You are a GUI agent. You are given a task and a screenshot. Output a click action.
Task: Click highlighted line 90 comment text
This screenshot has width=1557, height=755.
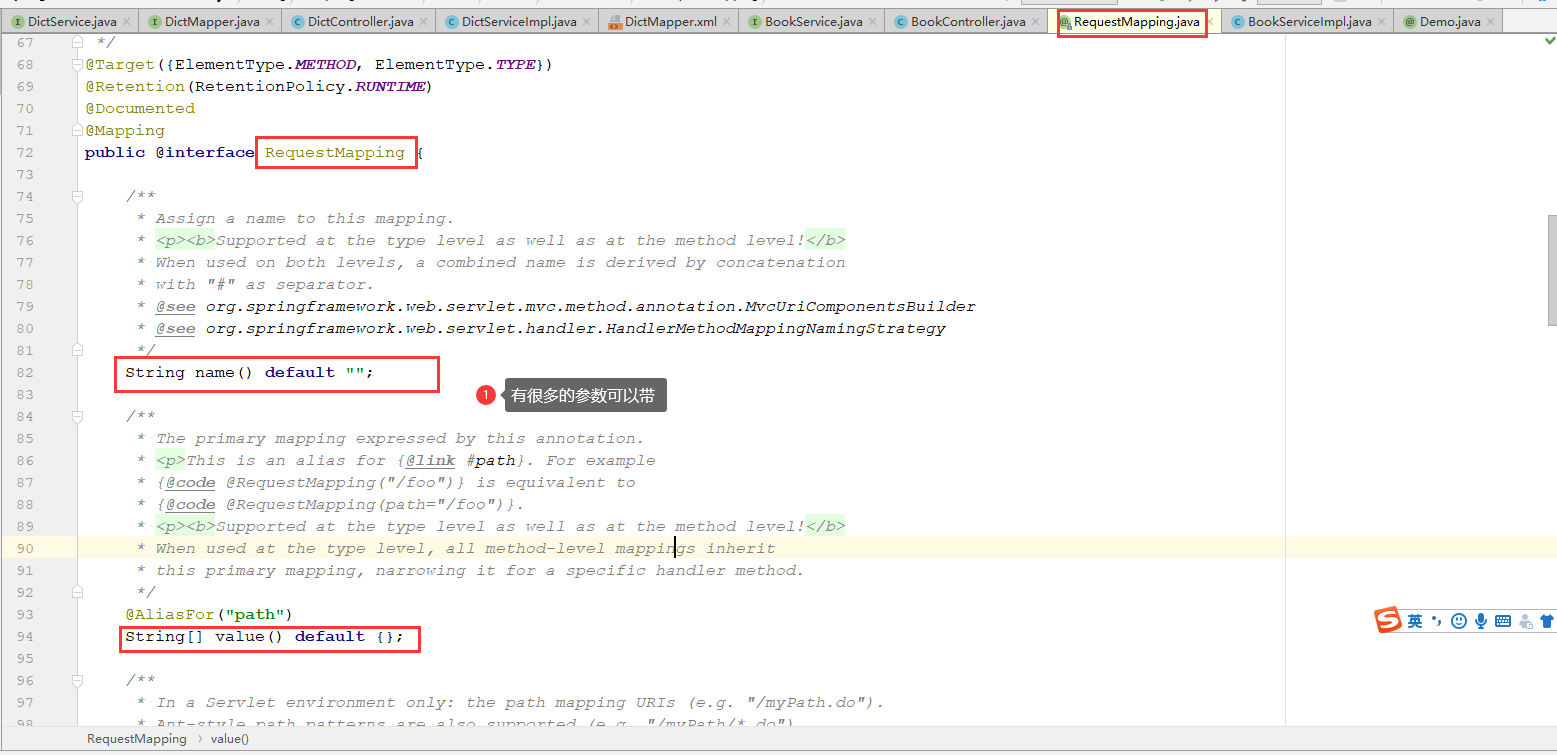coord(465,548)
